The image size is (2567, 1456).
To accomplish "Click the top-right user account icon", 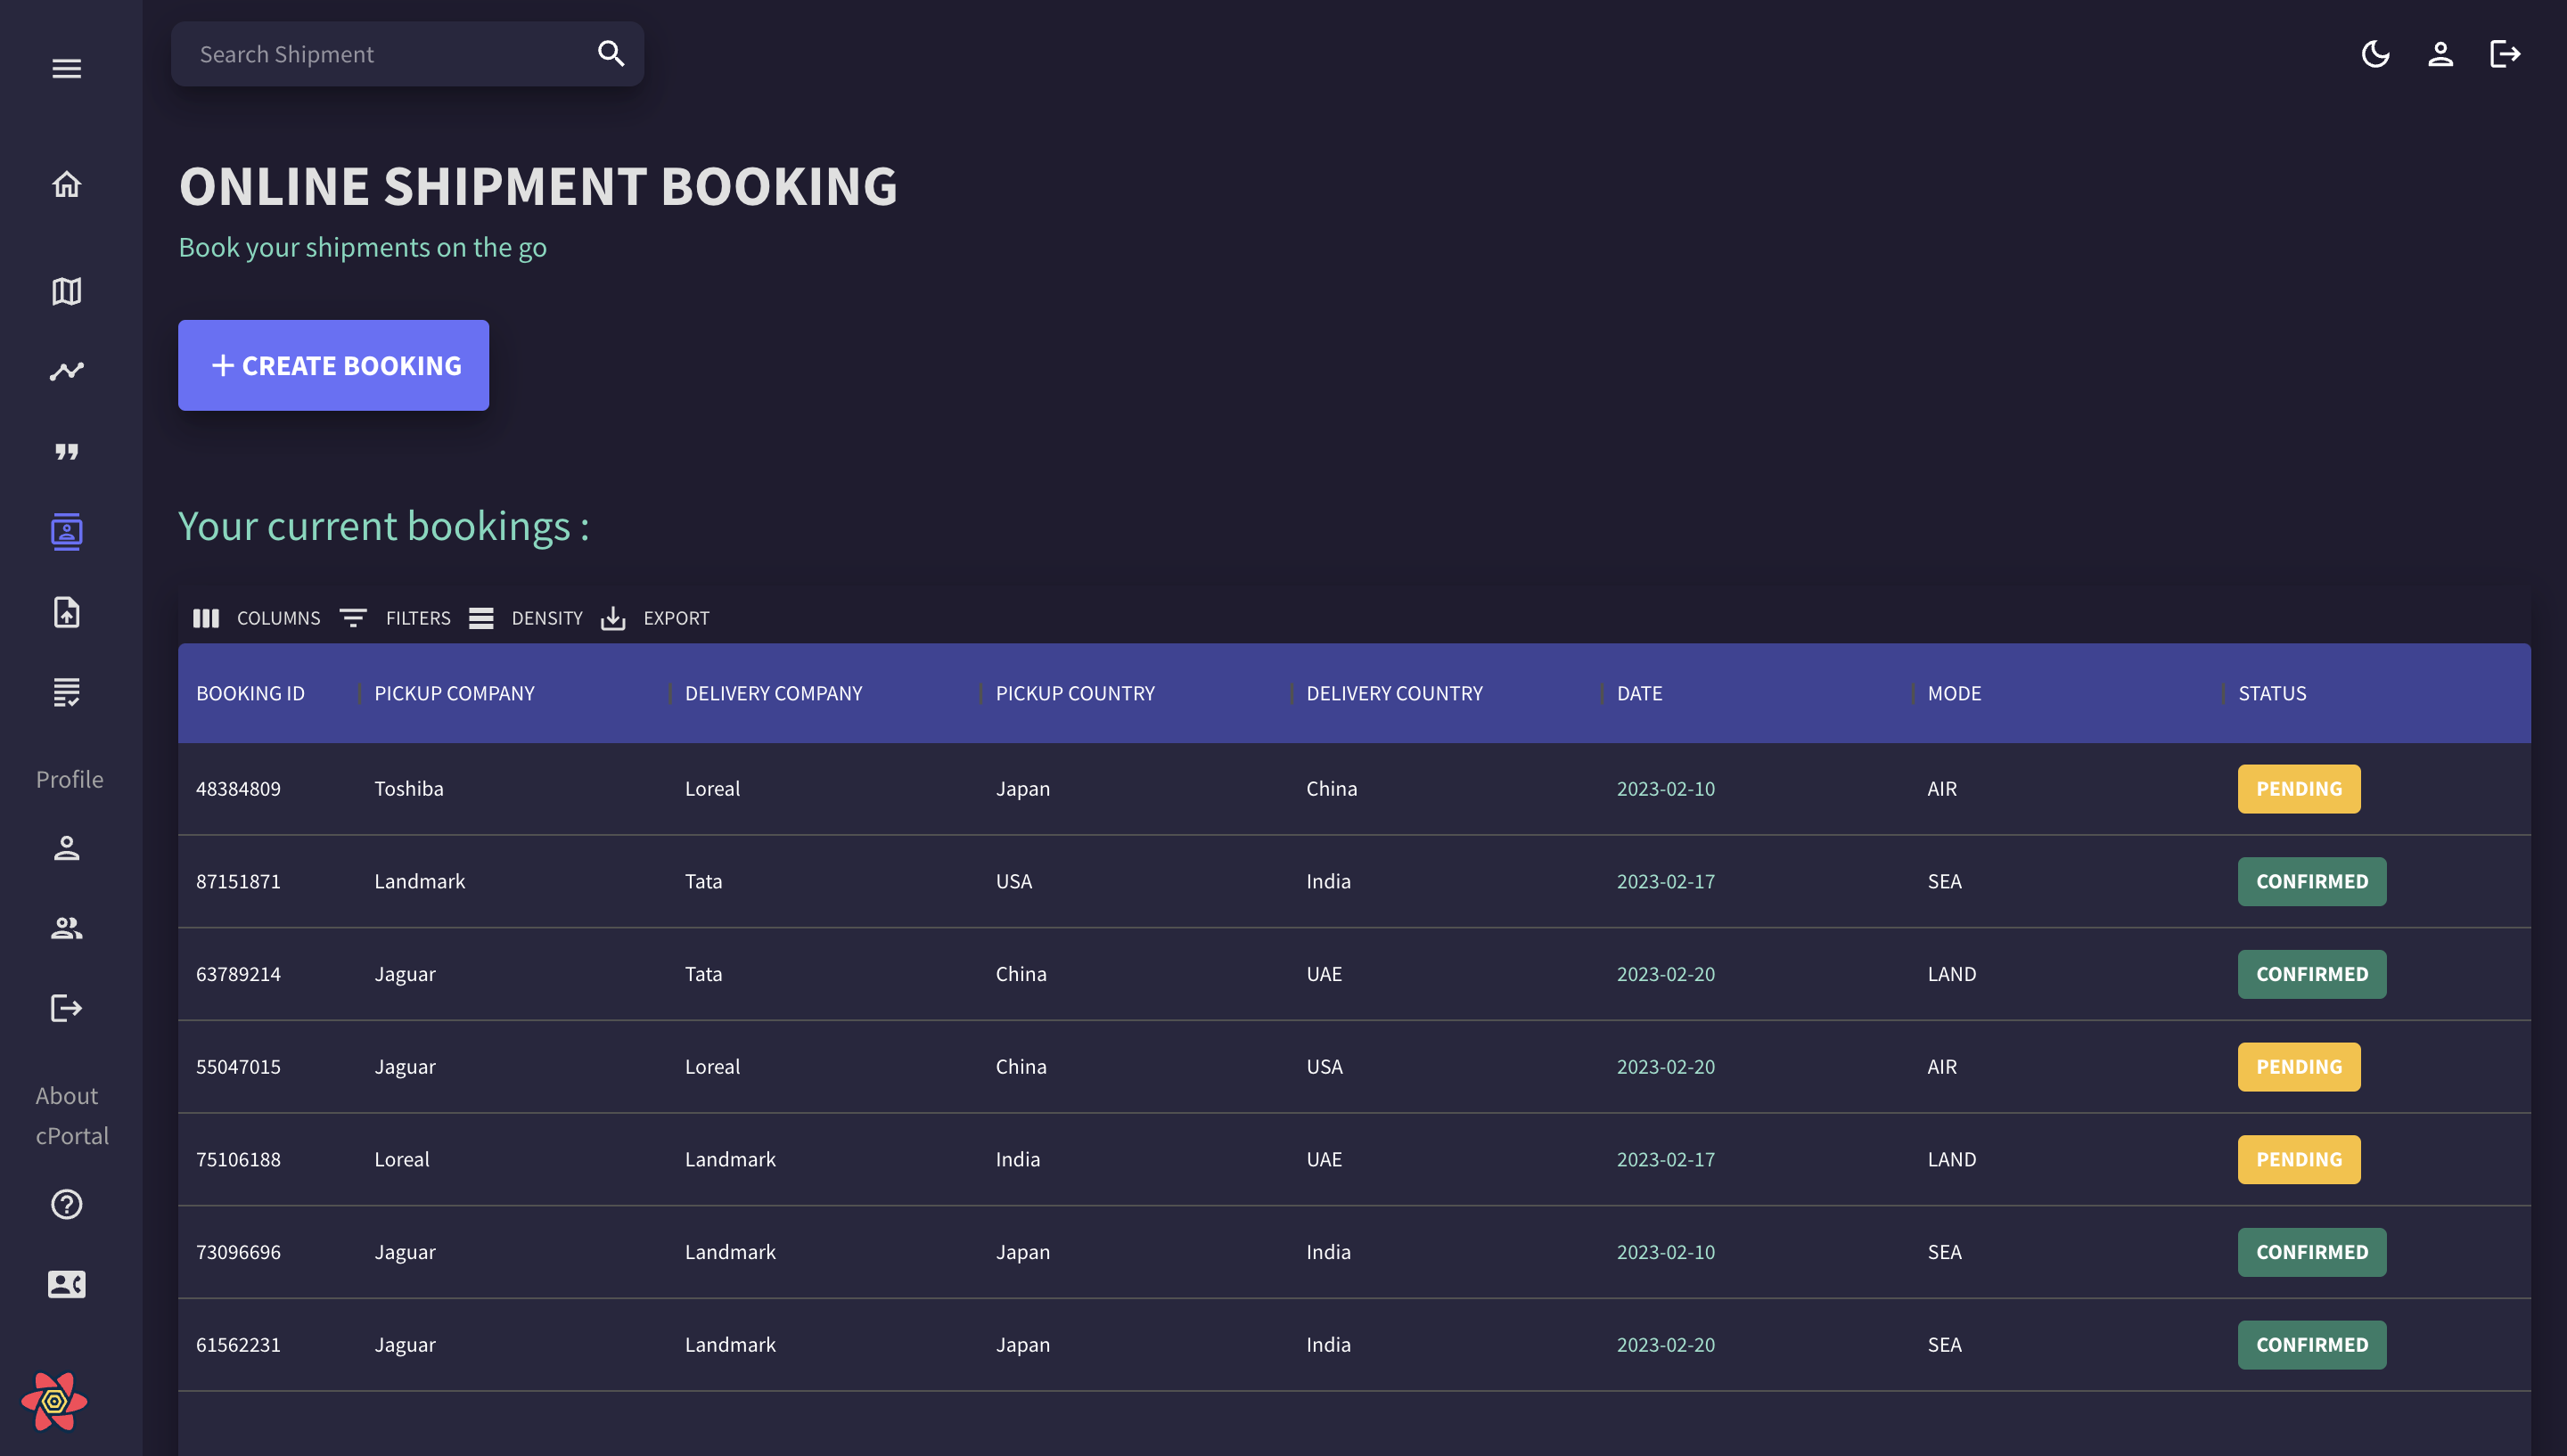I will [2440, 54].
